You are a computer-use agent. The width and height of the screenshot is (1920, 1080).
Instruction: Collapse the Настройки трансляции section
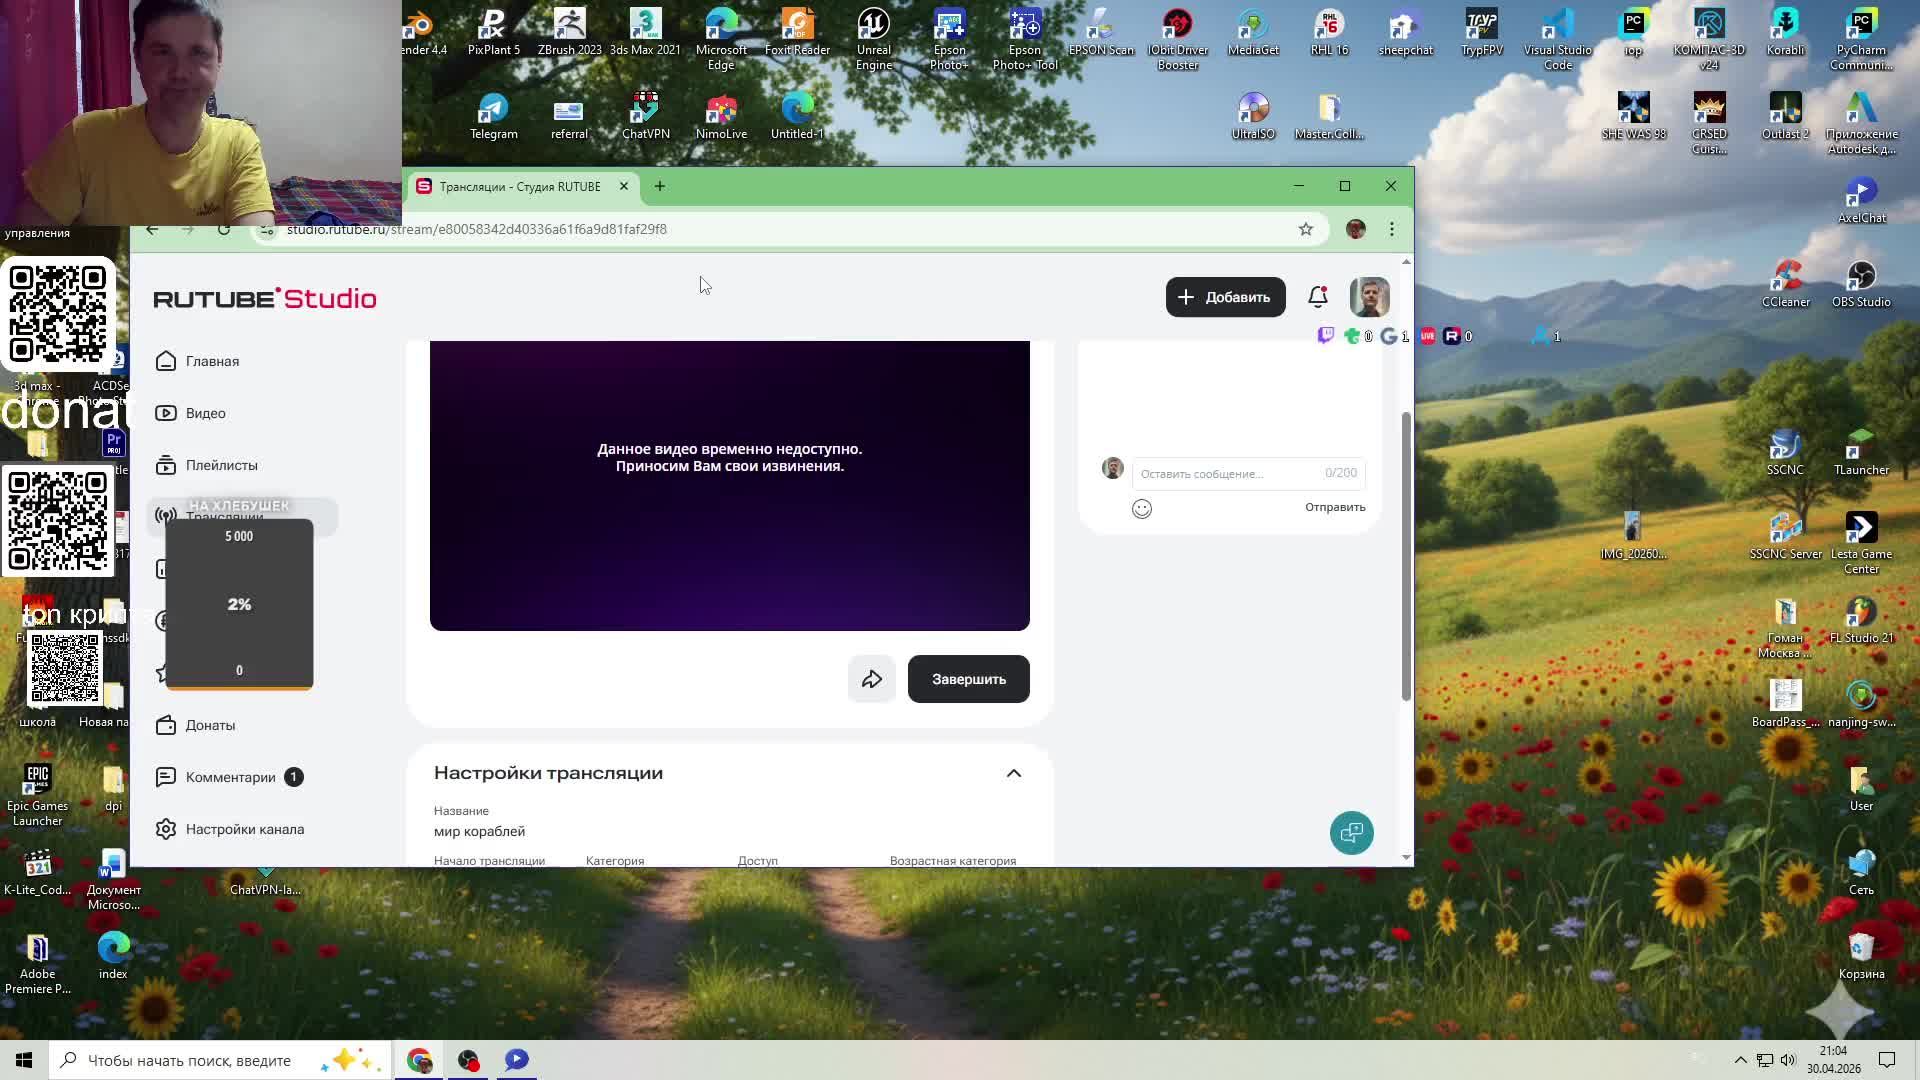[1013, 773]
